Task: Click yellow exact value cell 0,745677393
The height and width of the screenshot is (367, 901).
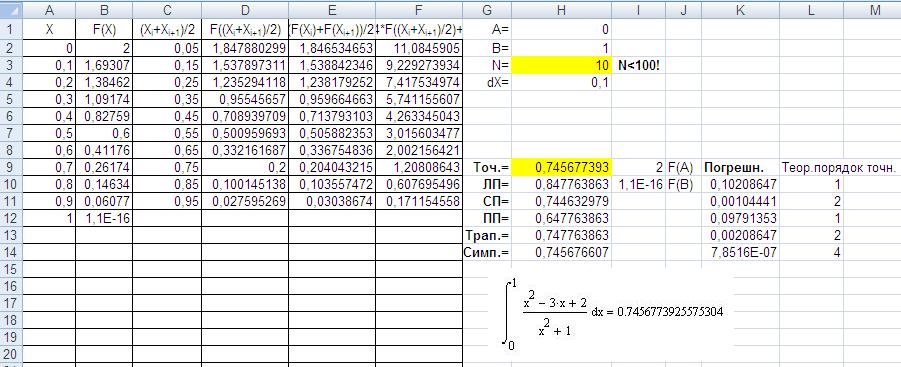Action: (561, 168)
